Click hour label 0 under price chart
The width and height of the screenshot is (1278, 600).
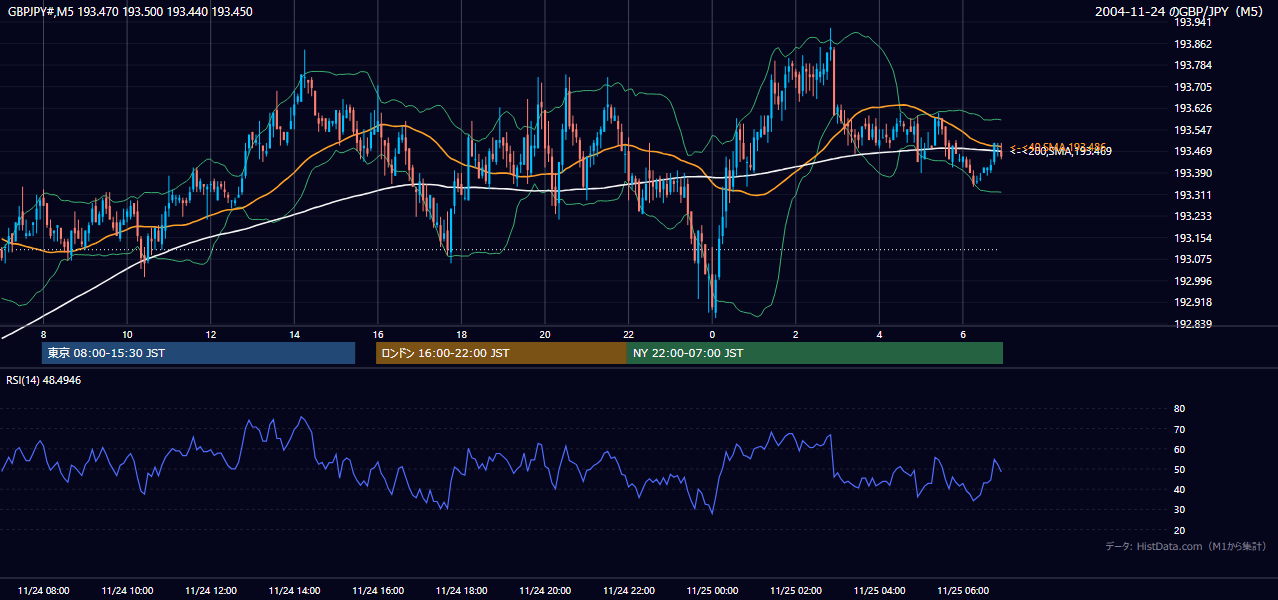coord(712,334)
